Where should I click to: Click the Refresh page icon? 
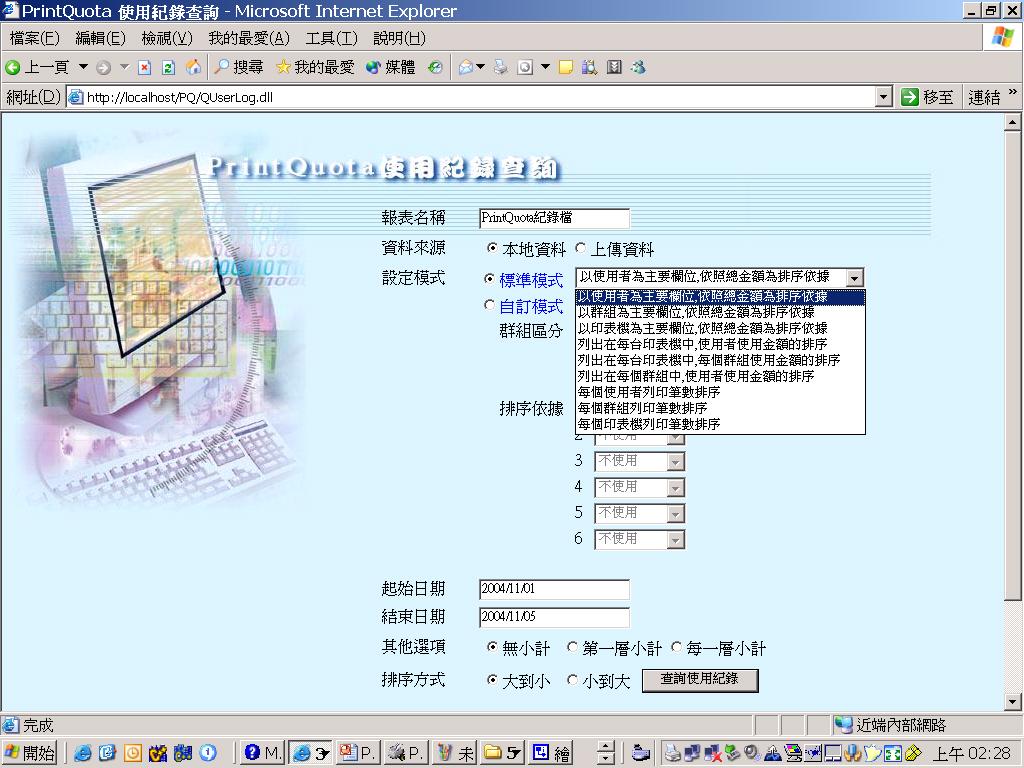pyautogui.click(x=168, y=67)
